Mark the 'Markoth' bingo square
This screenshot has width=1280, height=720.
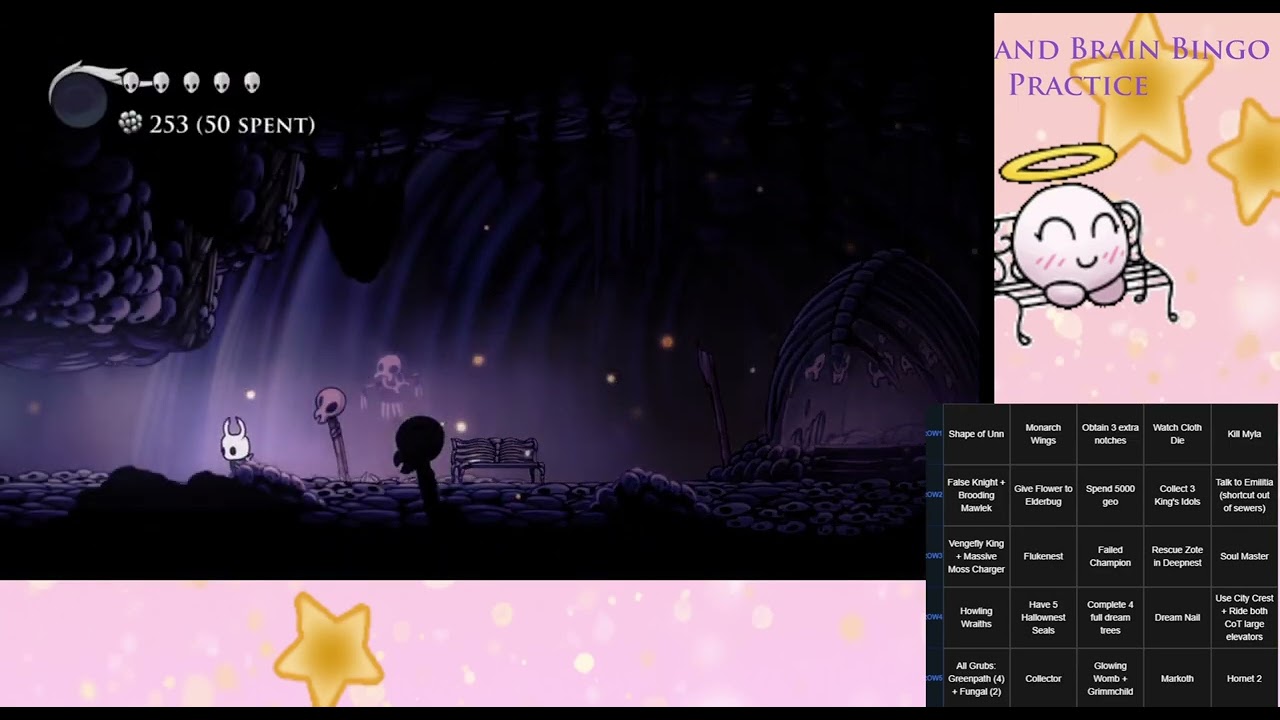[x=1177, y=679]
